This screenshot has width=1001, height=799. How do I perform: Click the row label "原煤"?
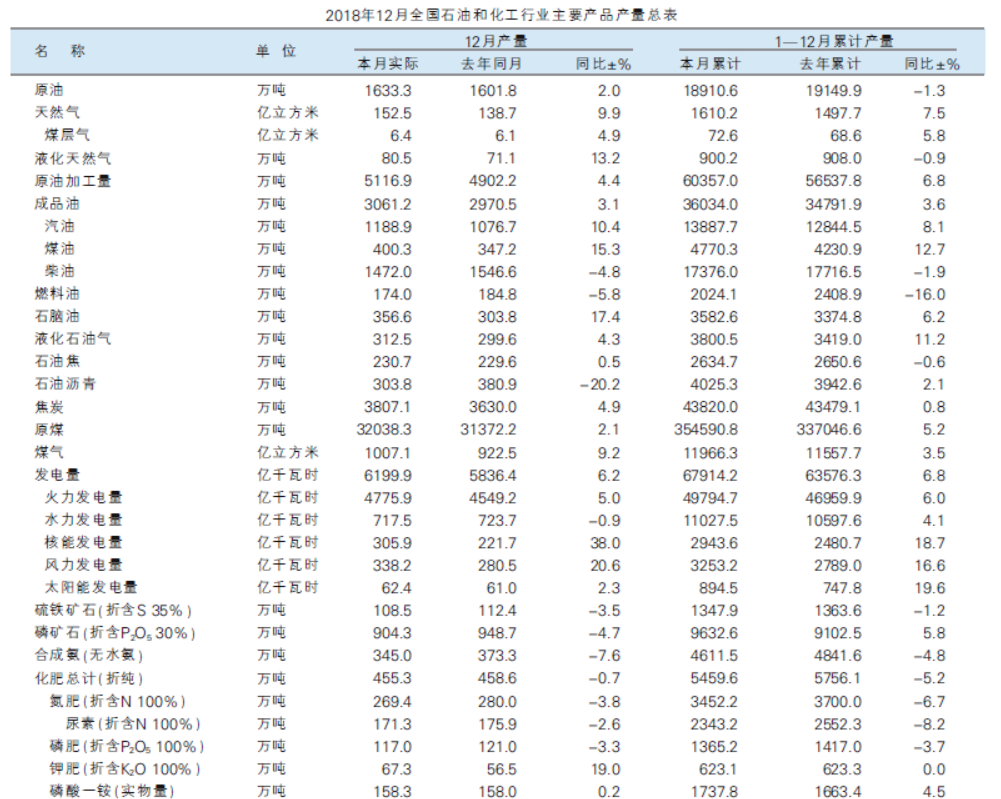[x=49, y=429]
